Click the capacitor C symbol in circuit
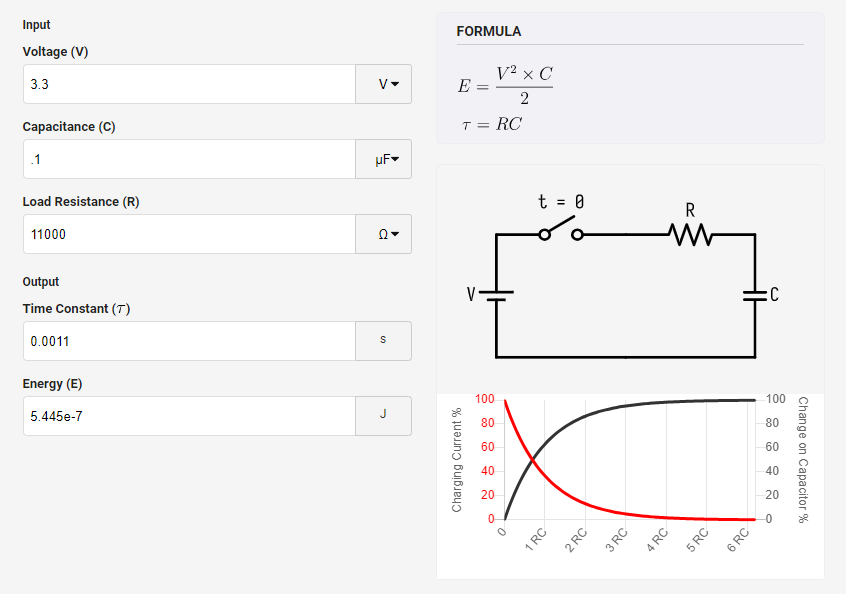Screen dimensions: 846x594 (x=755, y=295)
